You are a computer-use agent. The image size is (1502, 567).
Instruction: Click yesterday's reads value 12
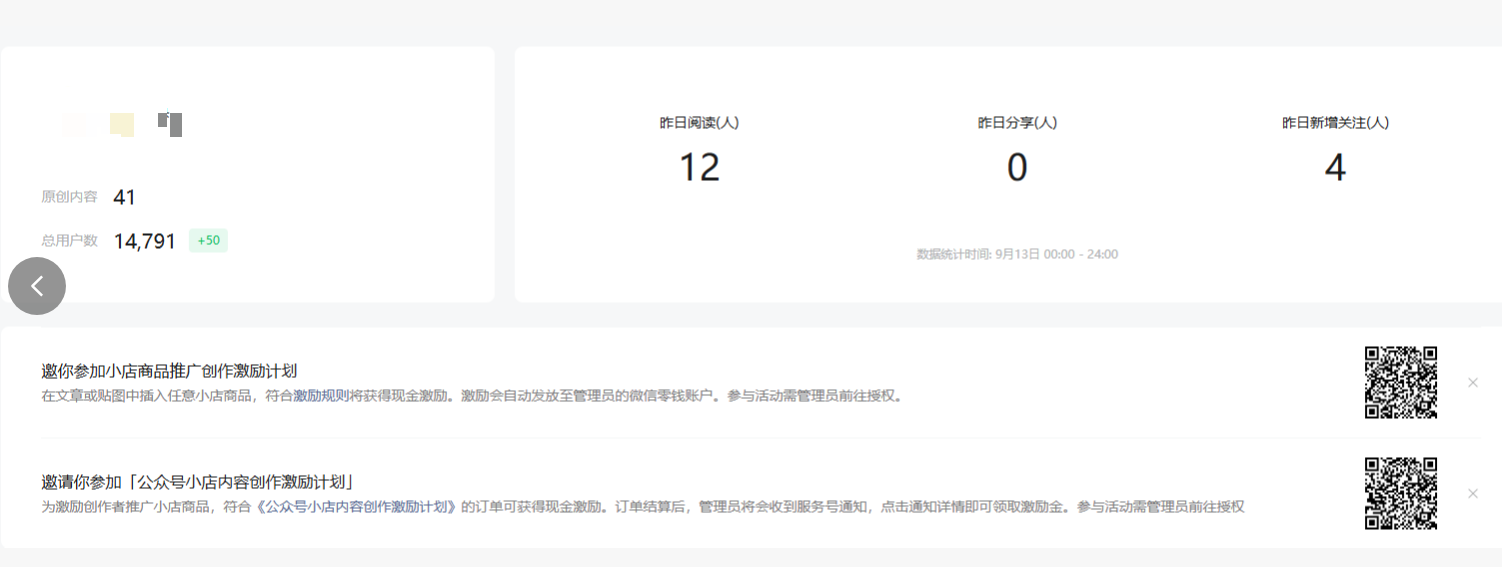point(699,167)
